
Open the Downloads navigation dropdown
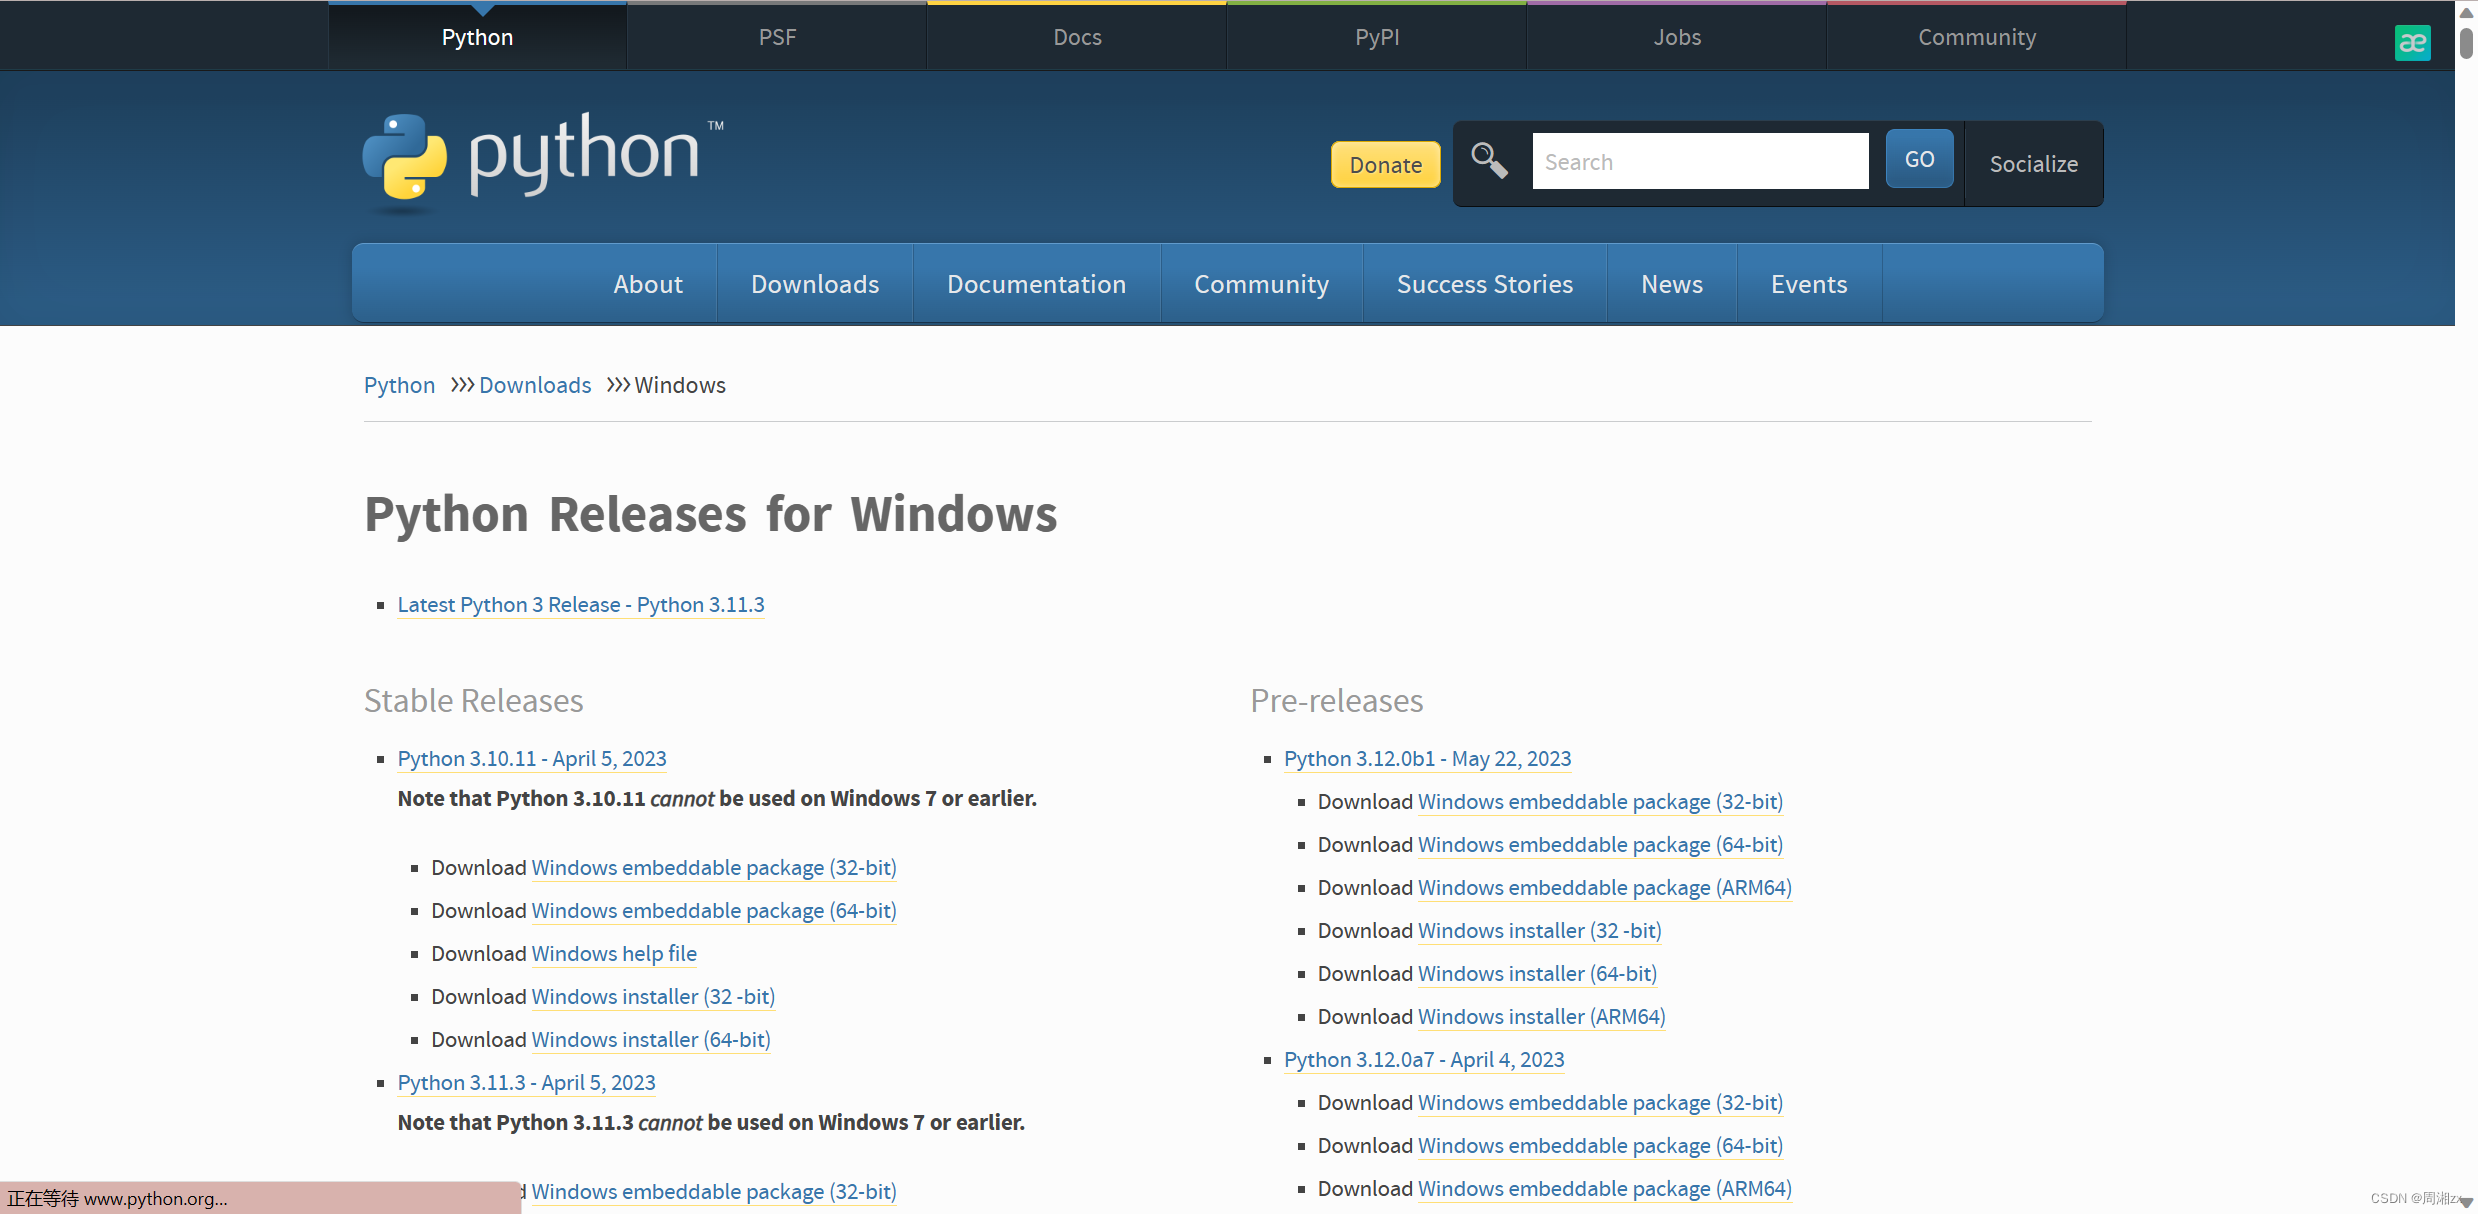pos(814,283)
